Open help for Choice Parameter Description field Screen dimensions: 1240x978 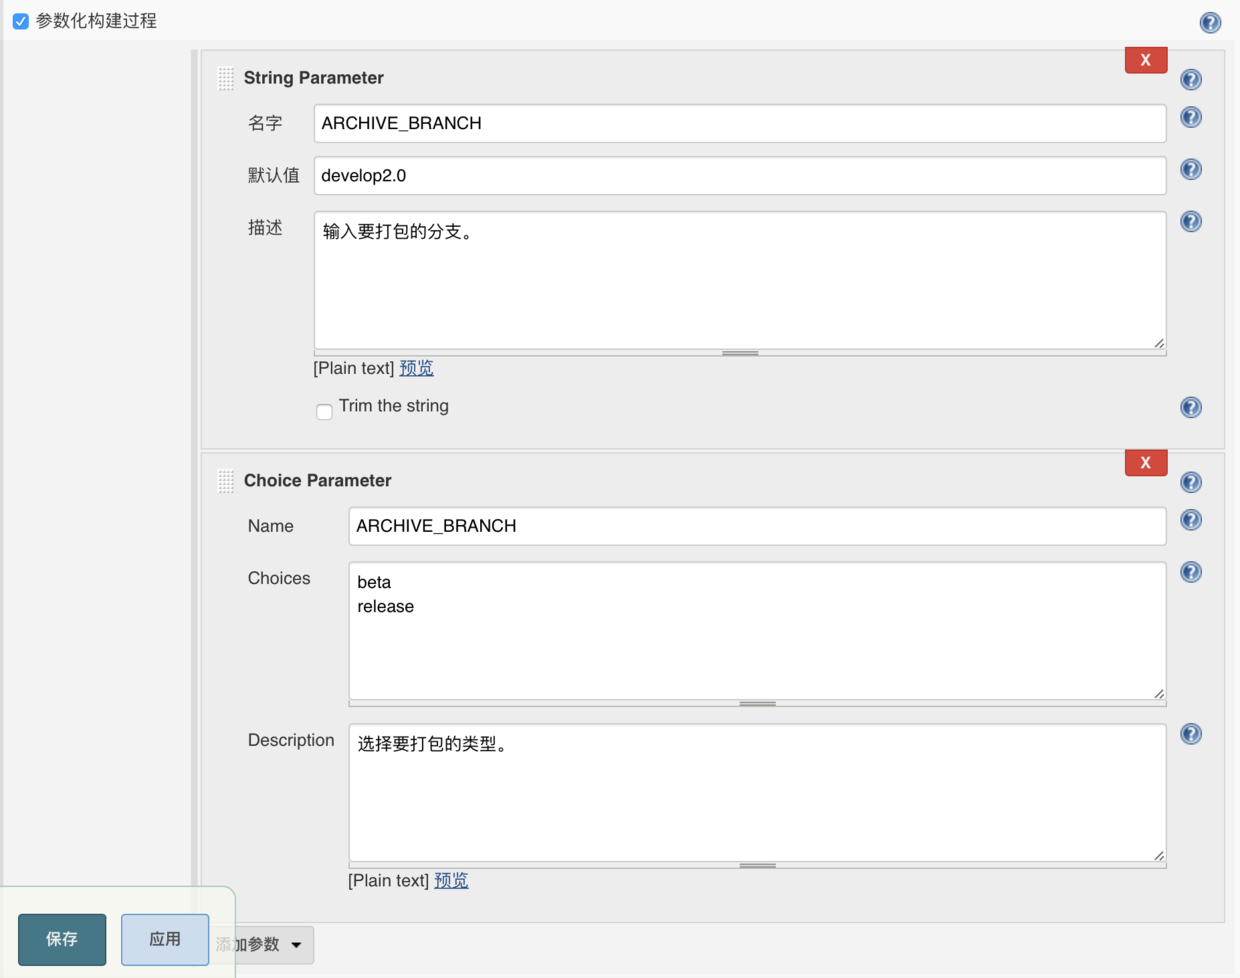pos(1190,734)
